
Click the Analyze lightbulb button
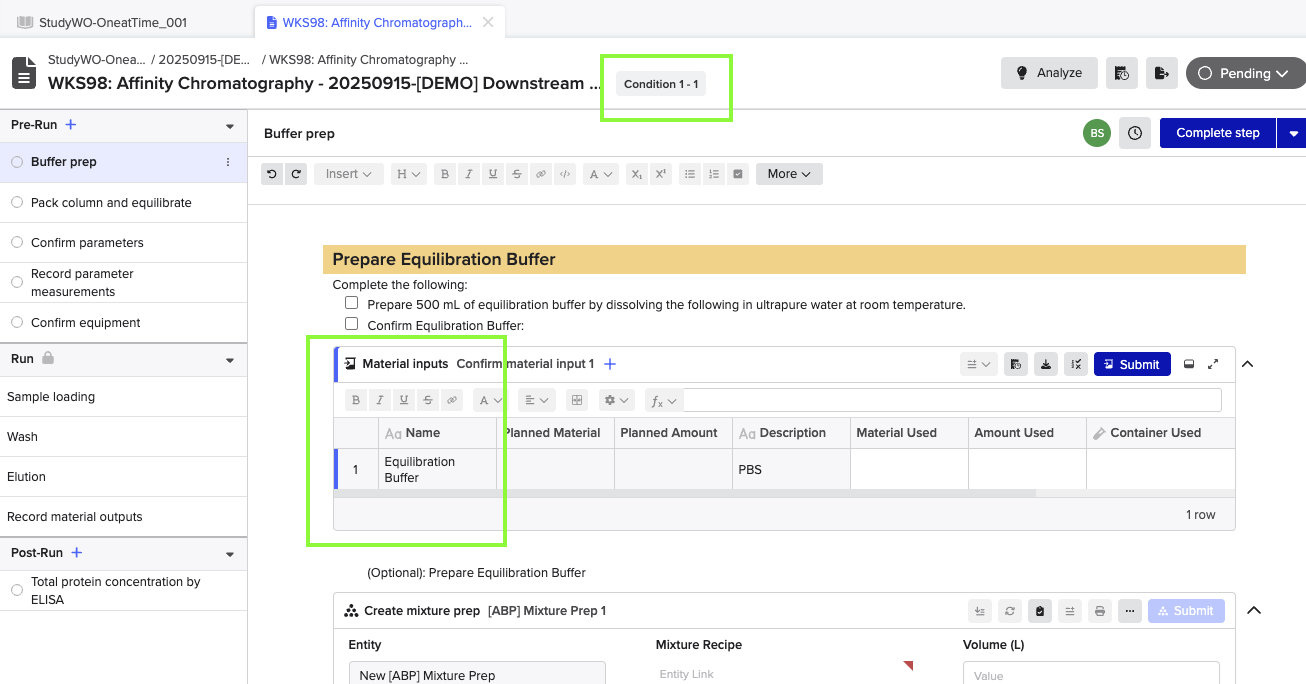[1049, 73]
